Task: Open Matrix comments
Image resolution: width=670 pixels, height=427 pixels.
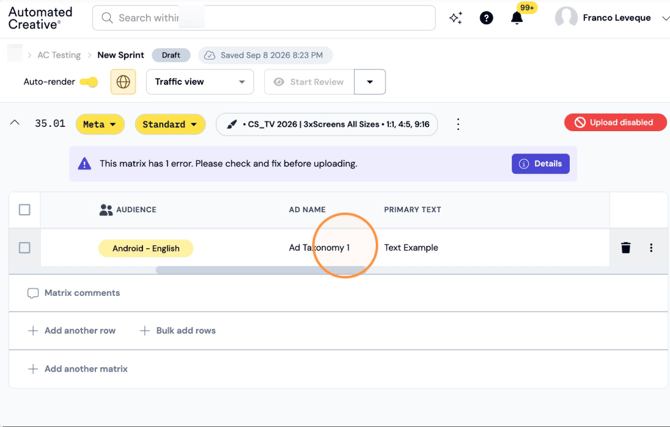Action: click(x=73, y=293)
